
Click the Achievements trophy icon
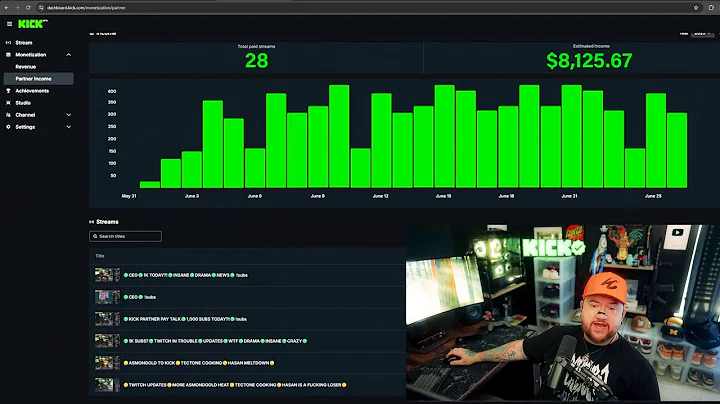8,91
